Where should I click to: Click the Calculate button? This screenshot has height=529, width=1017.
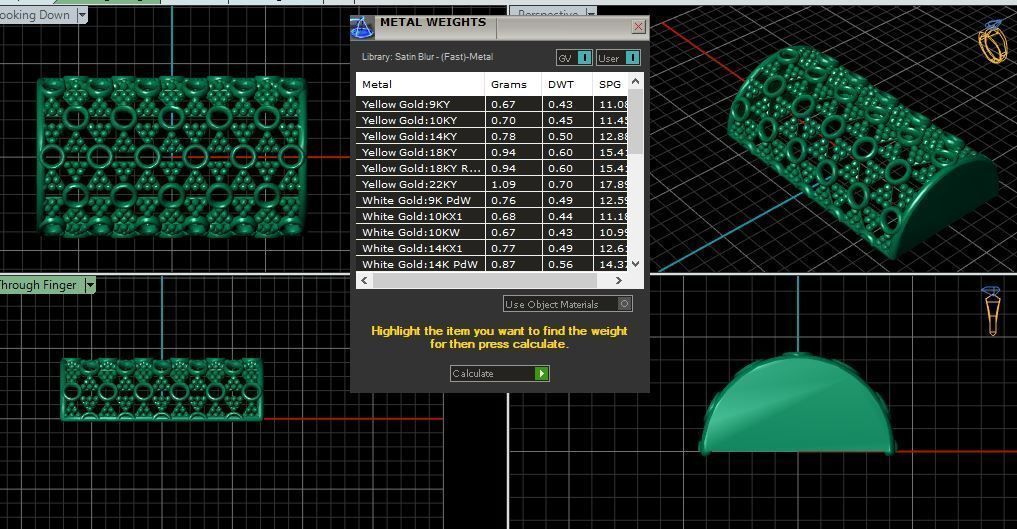pos(499,373)
